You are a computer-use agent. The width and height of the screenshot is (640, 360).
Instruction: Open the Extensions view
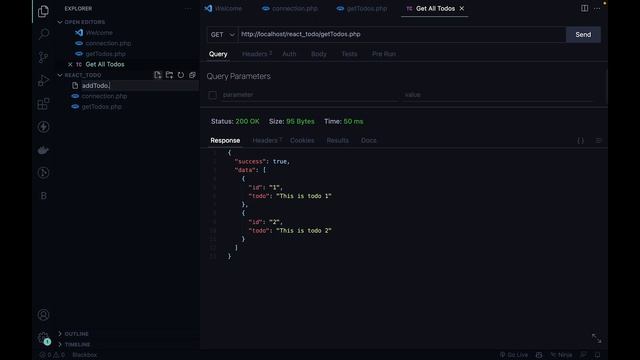coord(43,104)
